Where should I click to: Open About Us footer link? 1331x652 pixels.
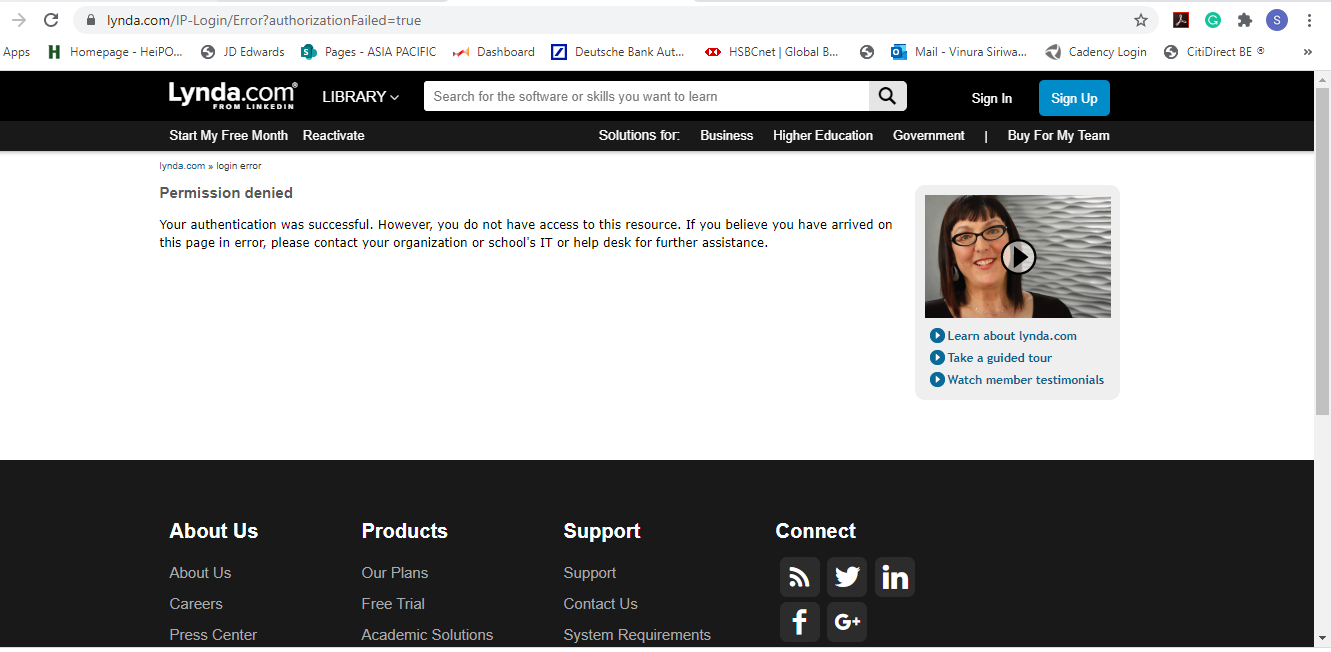tap(200, 573)
